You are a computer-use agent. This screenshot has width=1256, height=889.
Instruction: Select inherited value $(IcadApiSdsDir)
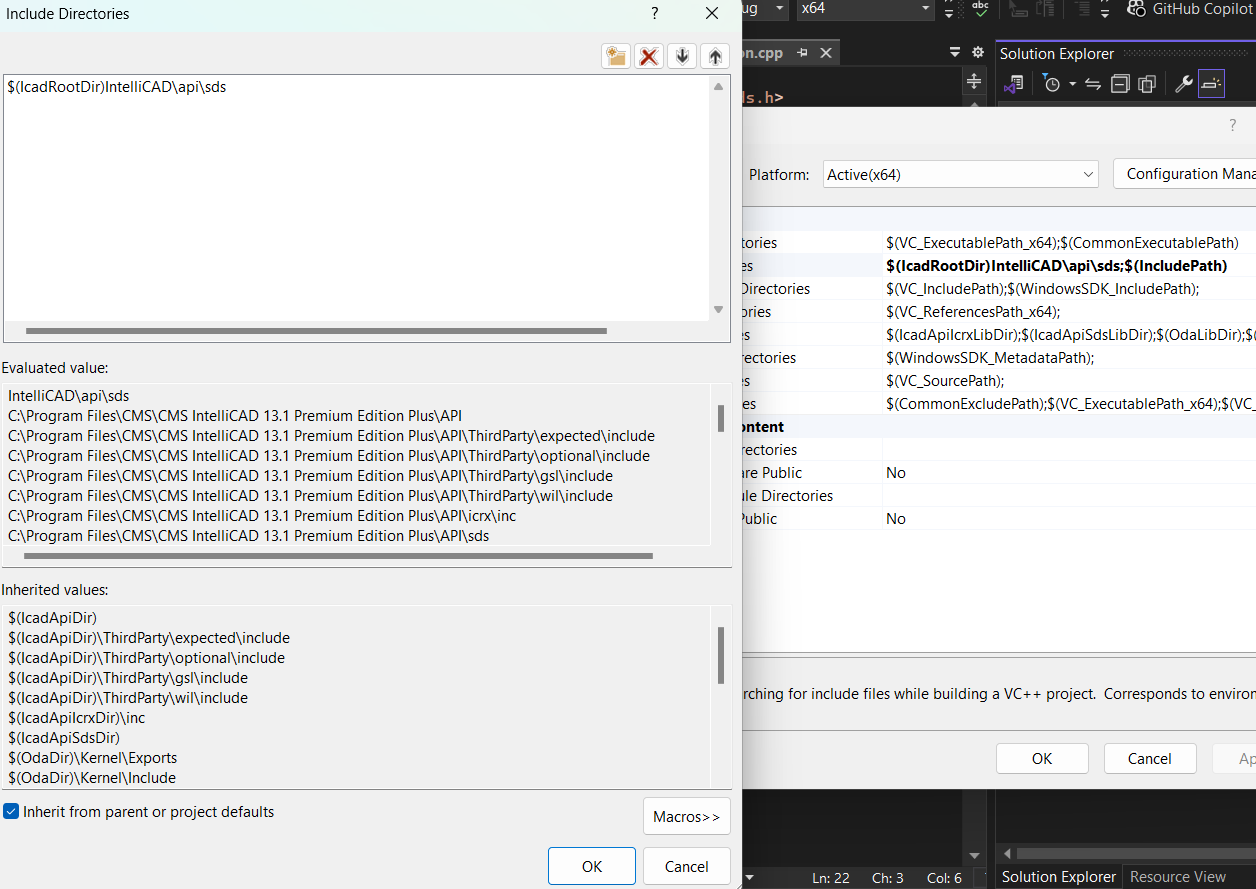(64, 738)
